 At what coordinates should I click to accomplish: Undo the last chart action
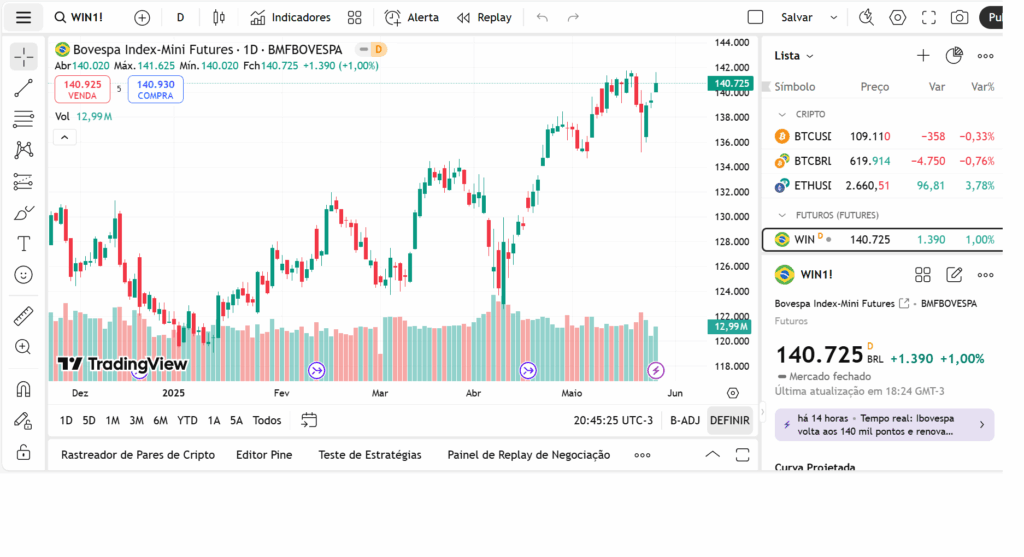542,18
